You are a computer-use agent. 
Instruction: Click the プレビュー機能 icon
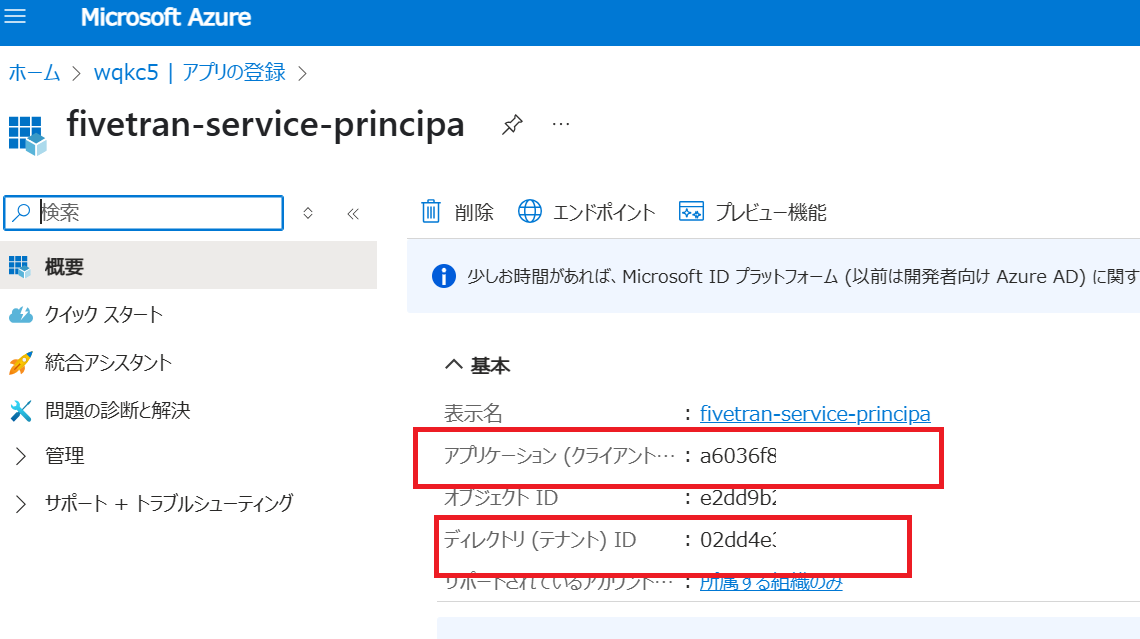(691, 212)
